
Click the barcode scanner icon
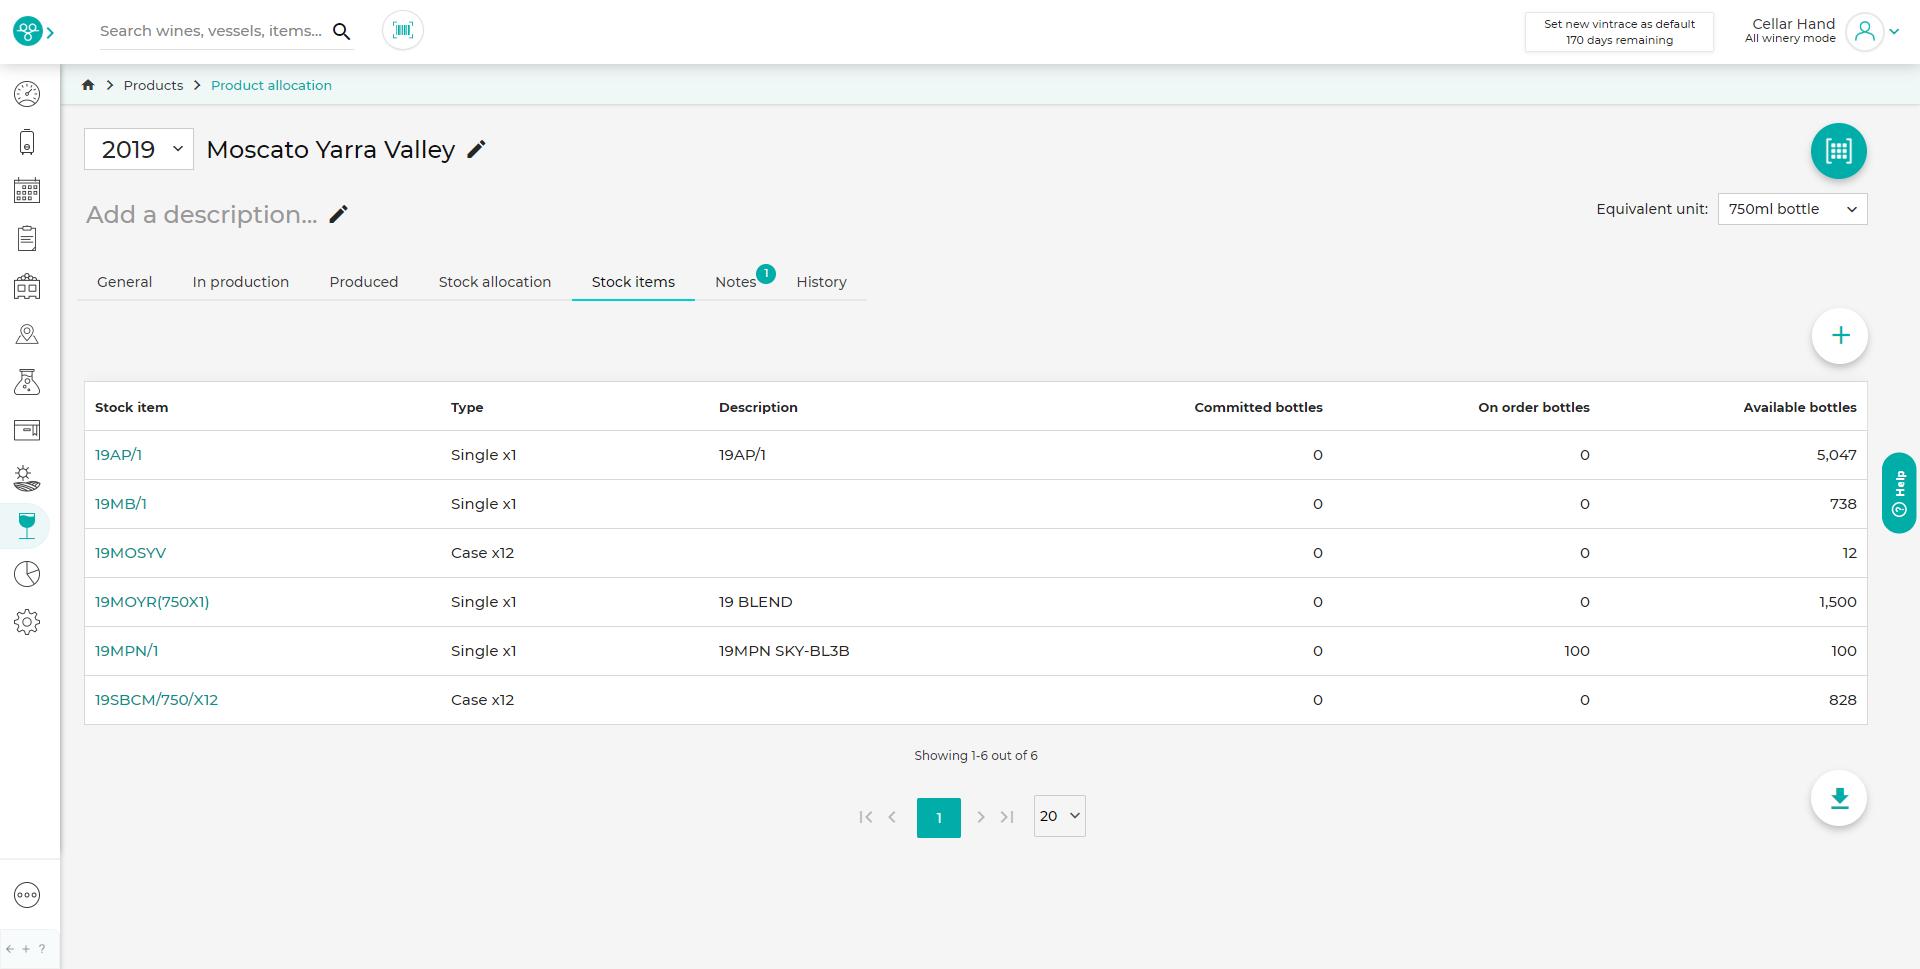click(403, 30)
